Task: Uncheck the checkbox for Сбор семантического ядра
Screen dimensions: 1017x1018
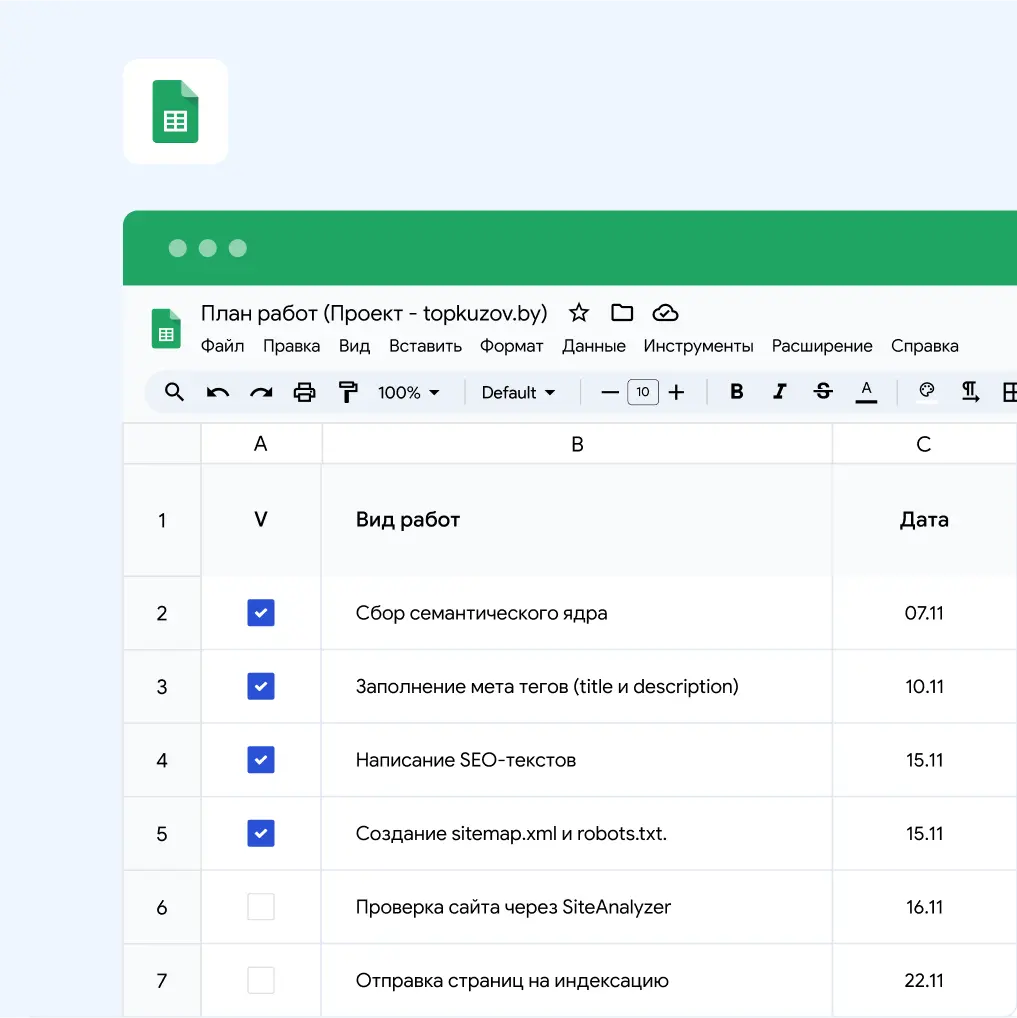Action: point(261,613)
